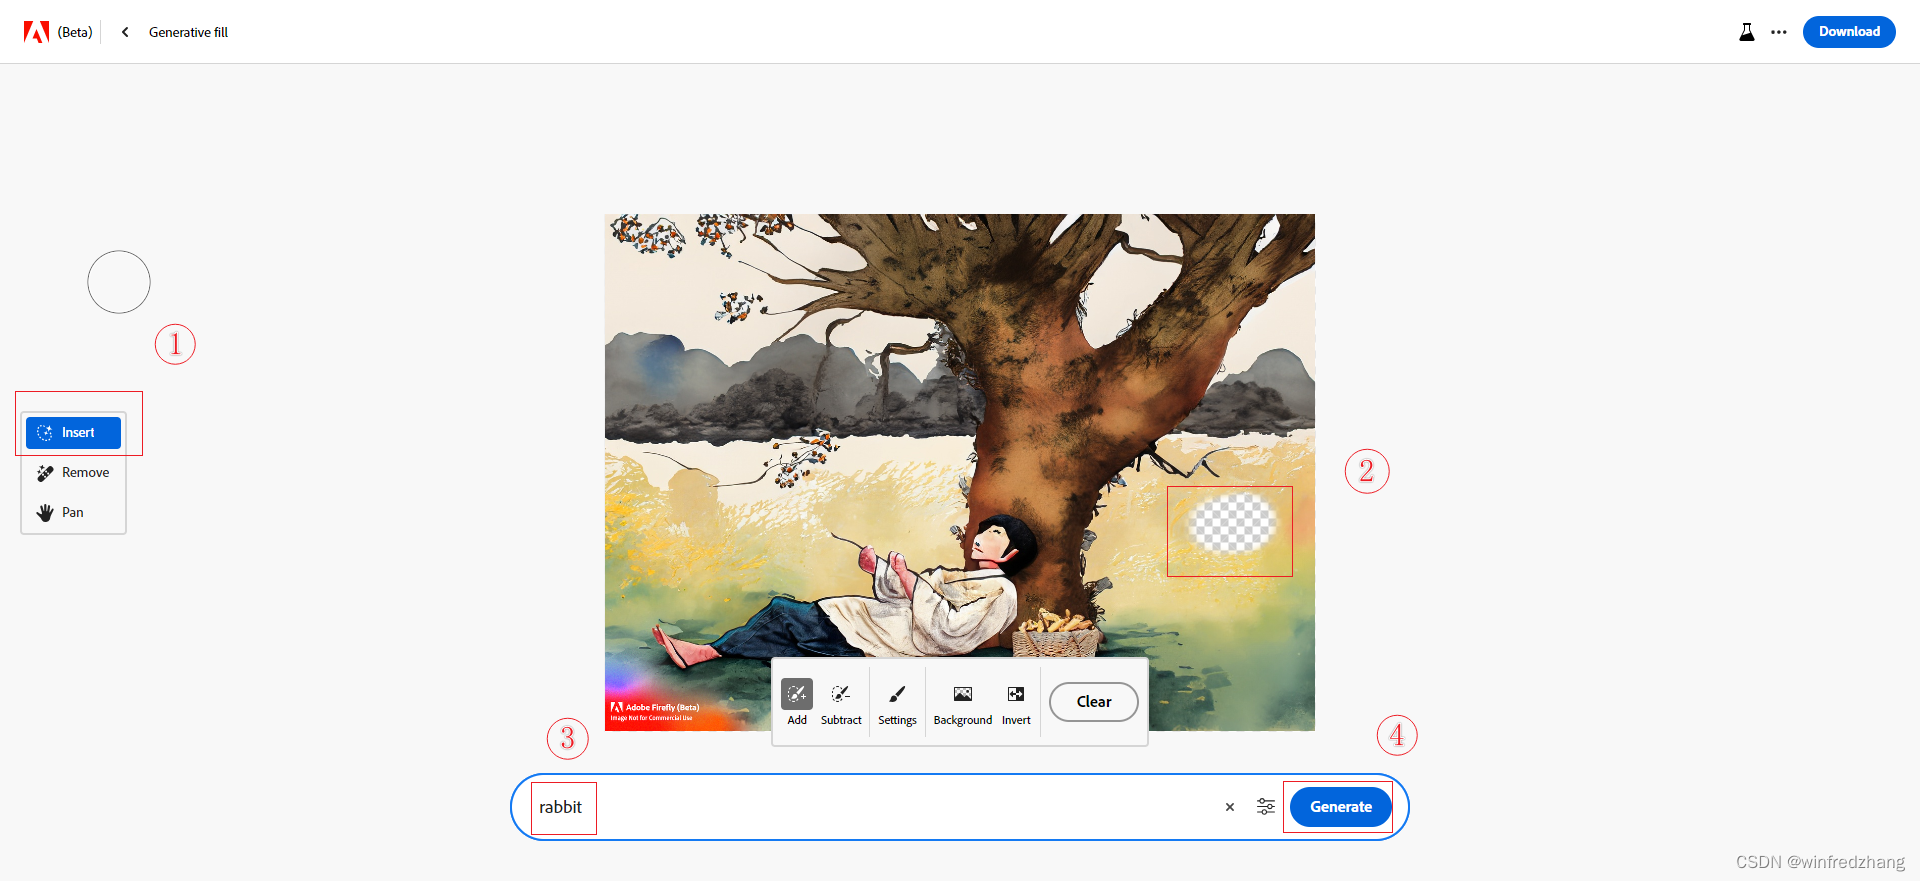Select the Insert tool
1920x881 pixels.
click(x=73, y=433)
